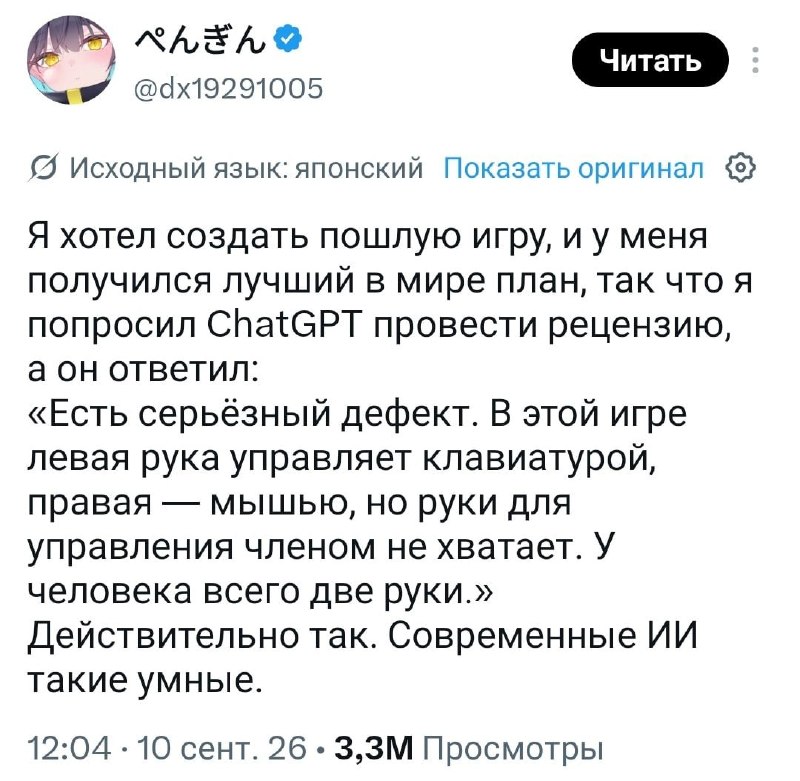800x781 pixels.
Task: Open the ぺんぎん display name
Action: pos(201,38)
